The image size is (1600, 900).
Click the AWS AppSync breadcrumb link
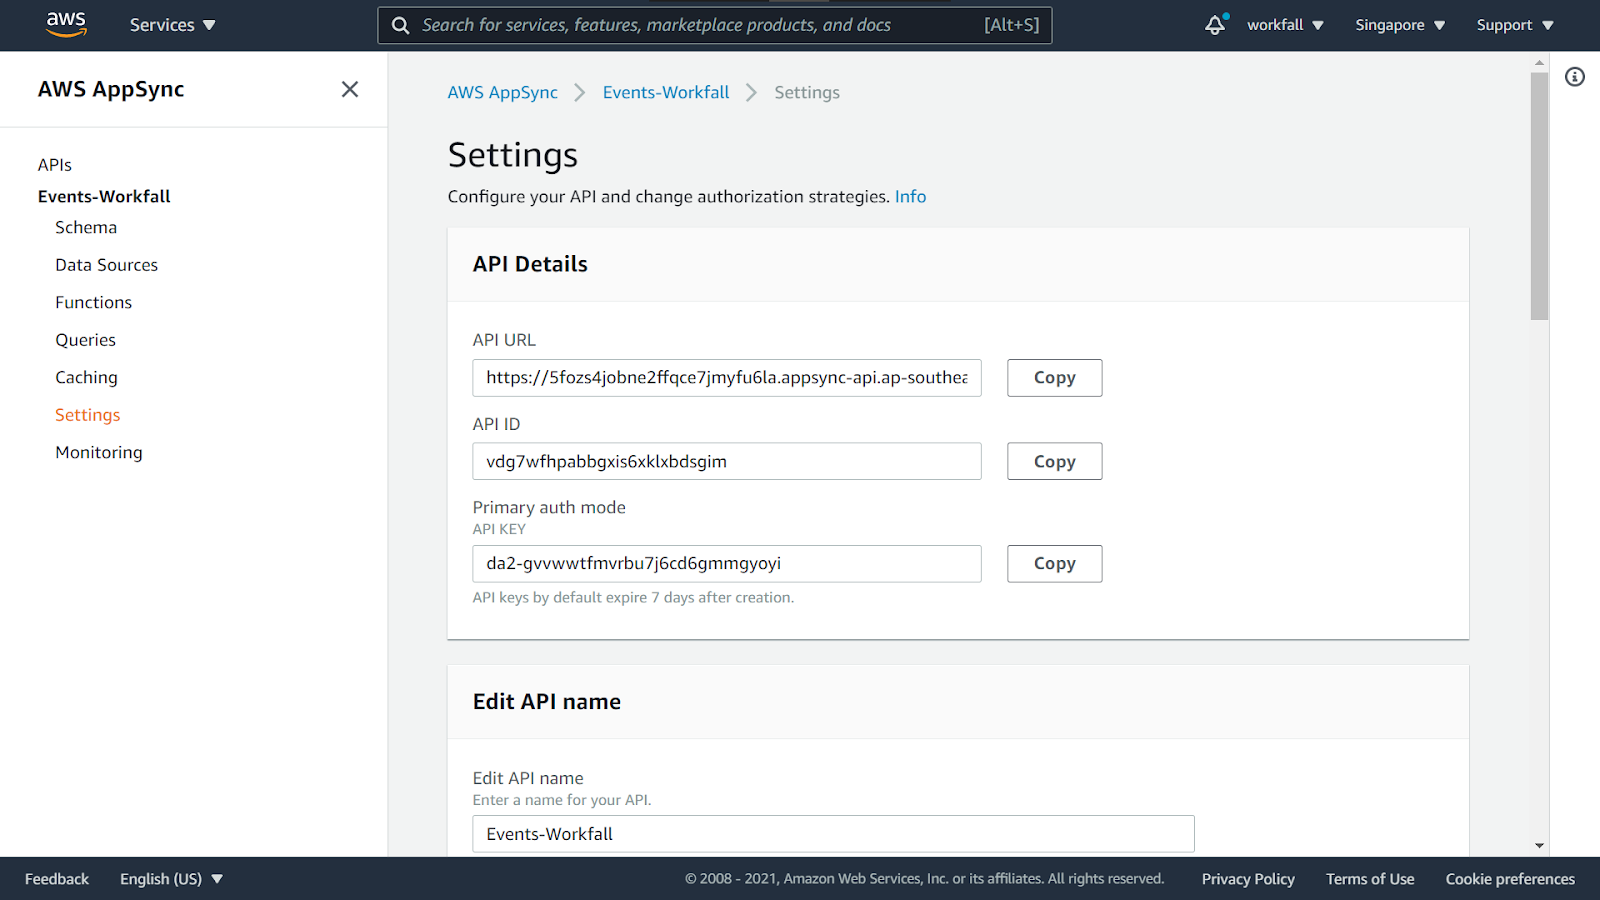503,92
